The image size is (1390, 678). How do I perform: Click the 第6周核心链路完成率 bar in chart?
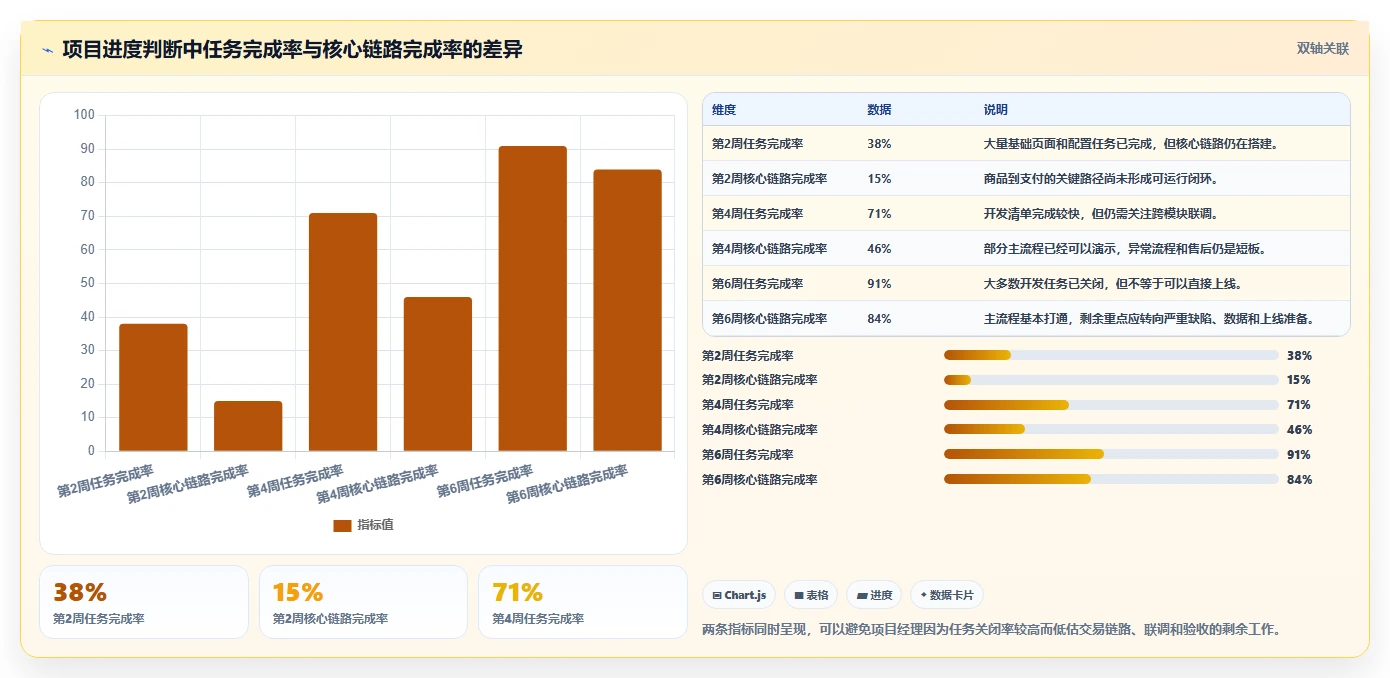click(628, 310)
